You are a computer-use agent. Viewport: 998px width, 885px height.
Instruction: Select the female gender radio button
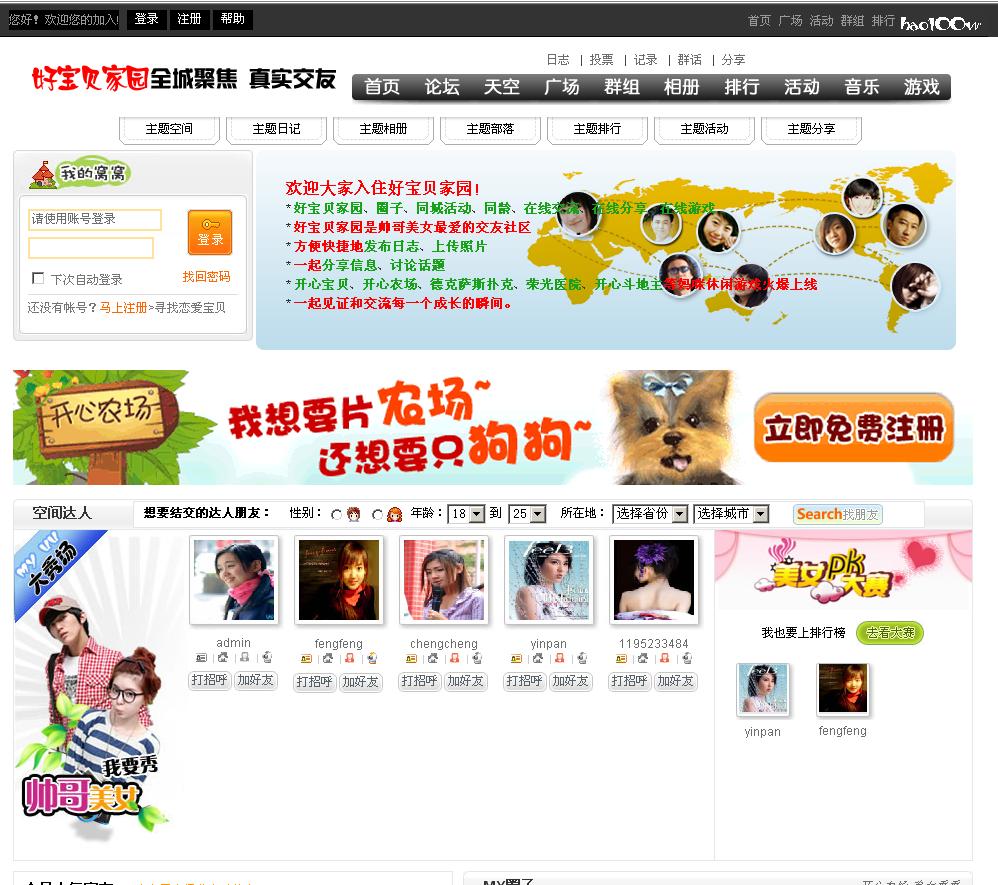377,514
